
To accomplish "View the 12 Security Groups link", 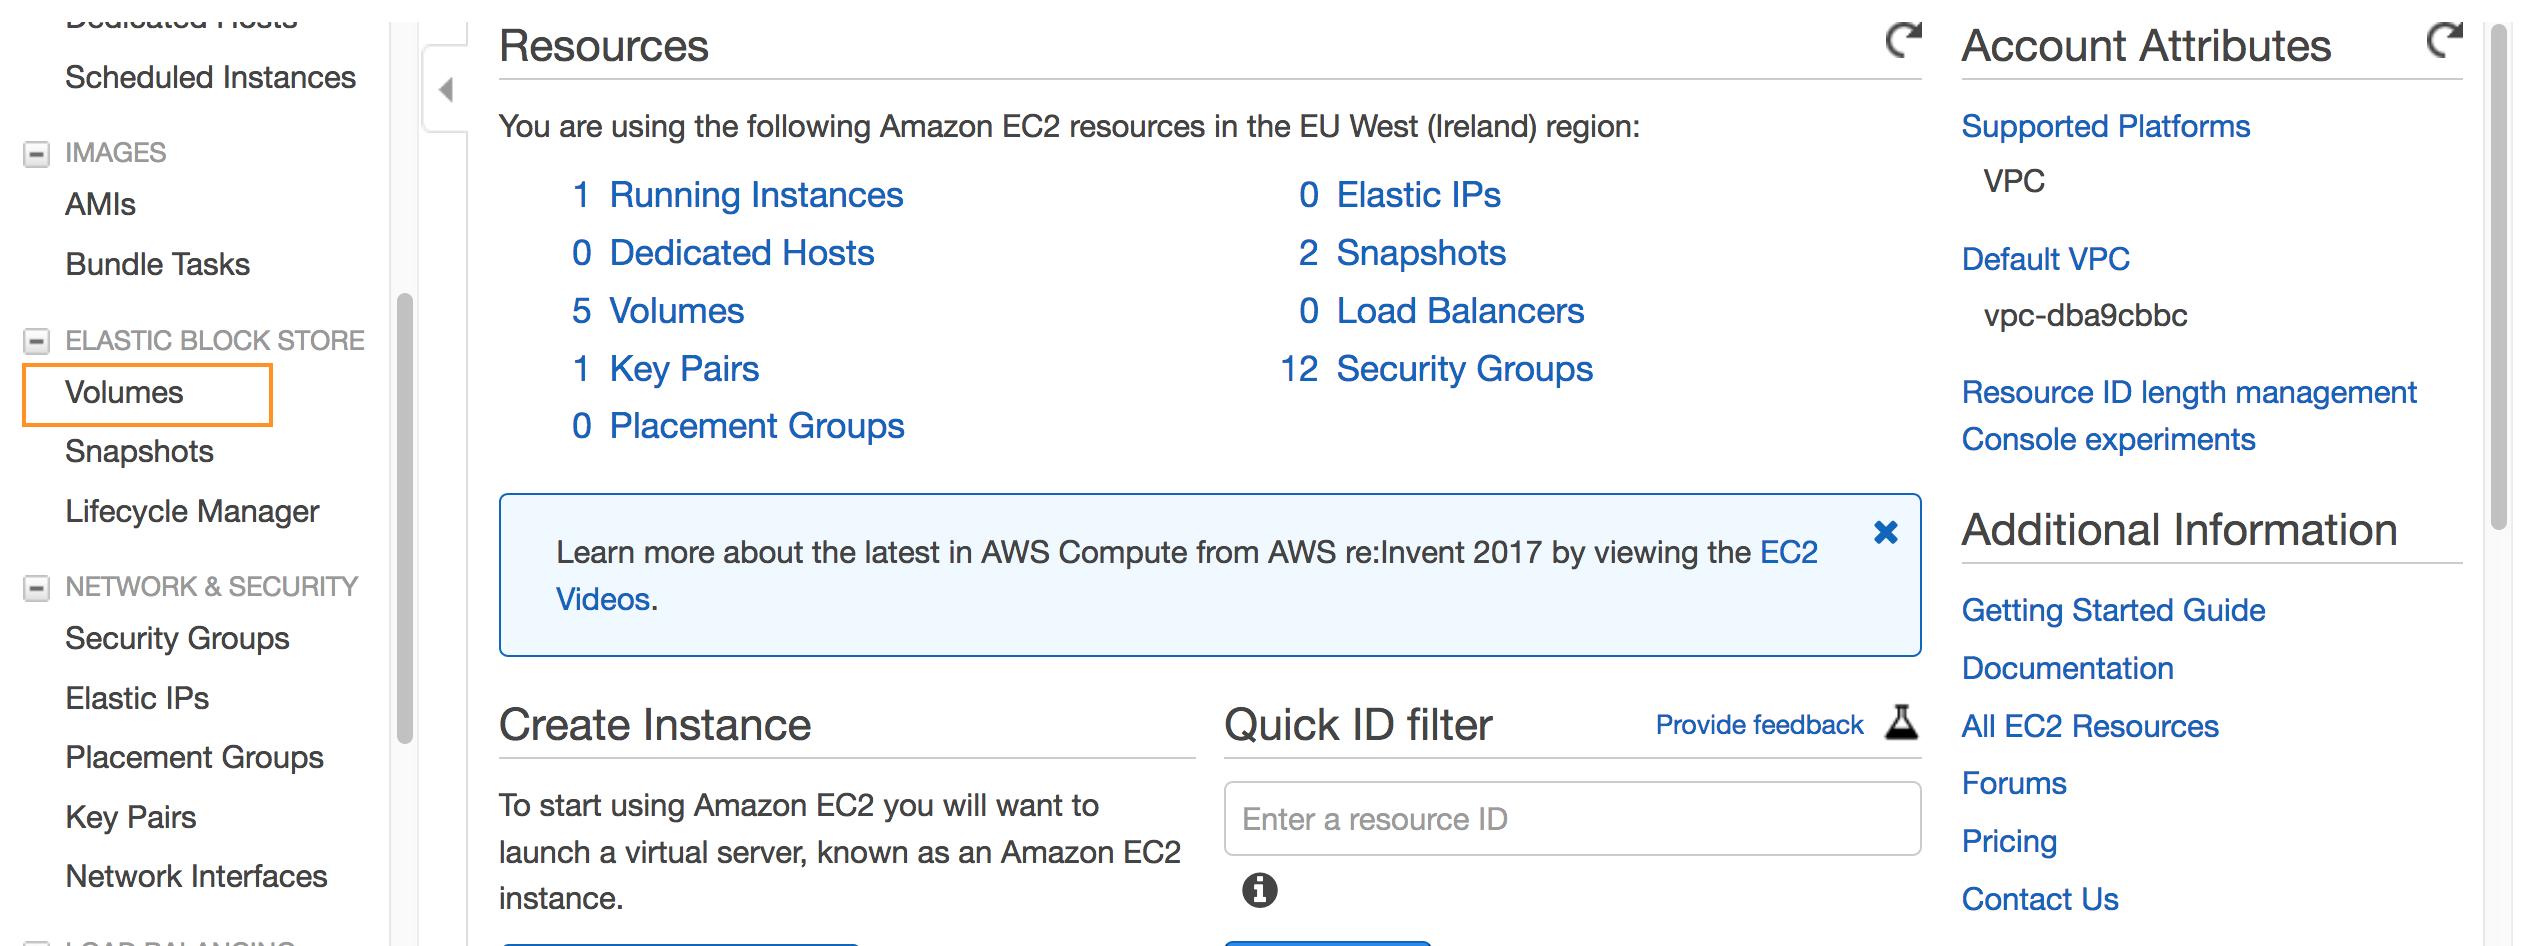I will pyautogui.click(x=1436, y=369).
